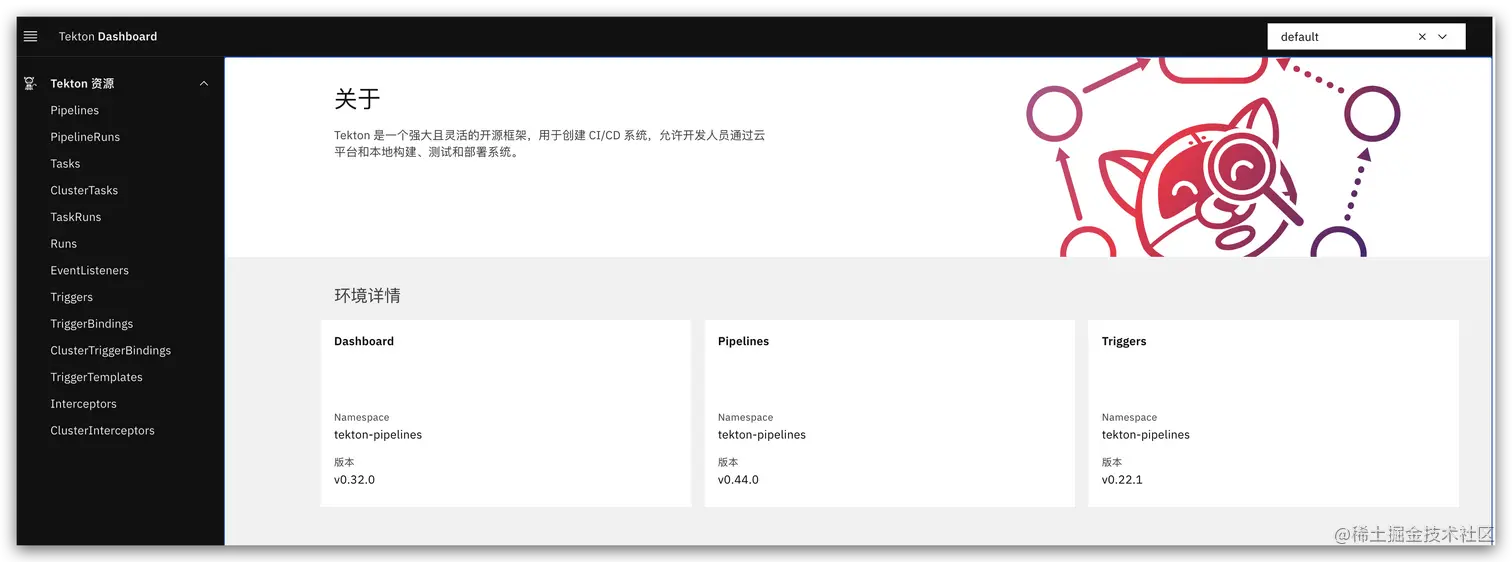The width and height of the screenshot is (1512, 562).
Task: Click the Dashboard version v0.32.0
Action: coord(354,480)
